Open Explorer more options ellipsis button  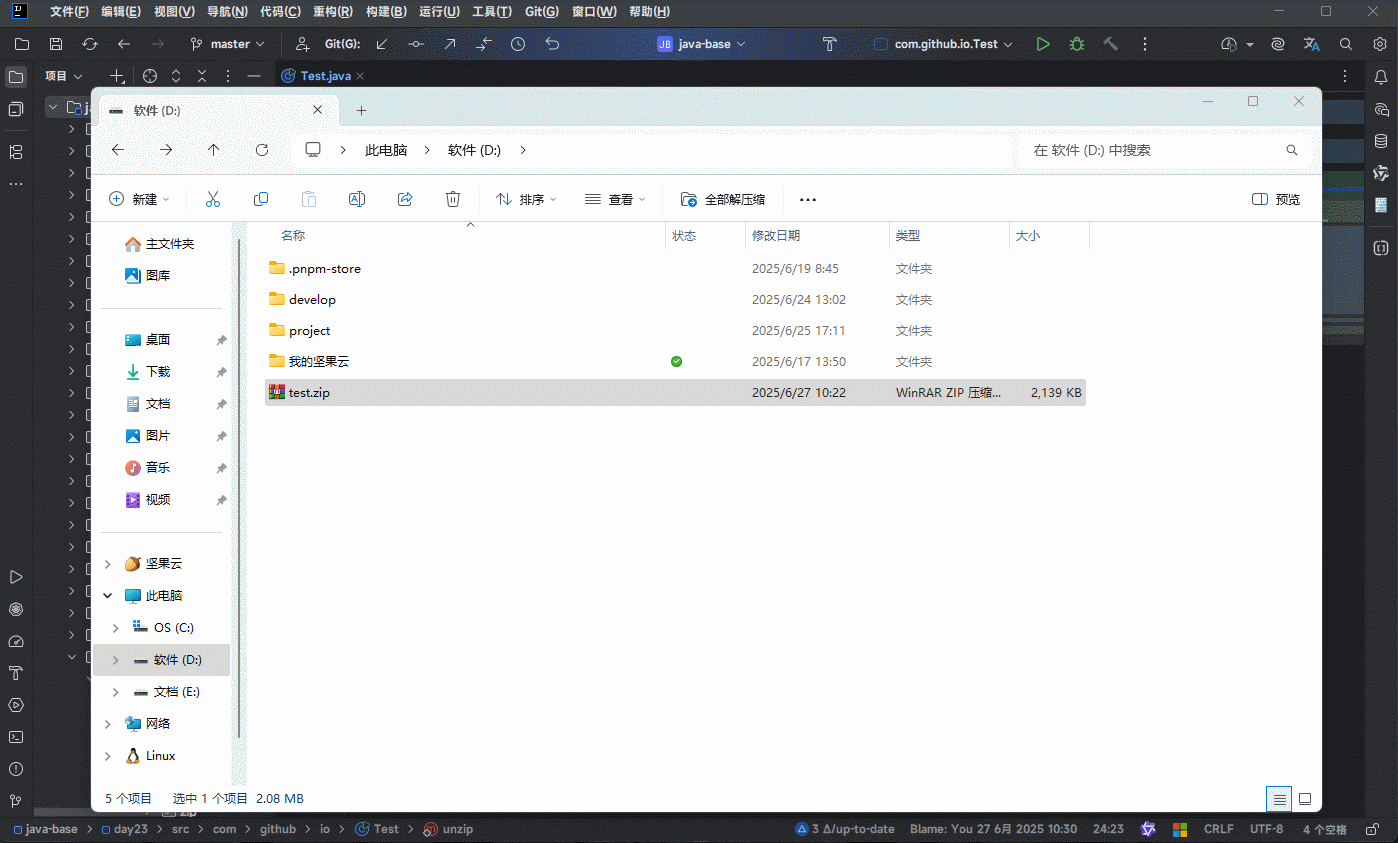coord(808,199)
